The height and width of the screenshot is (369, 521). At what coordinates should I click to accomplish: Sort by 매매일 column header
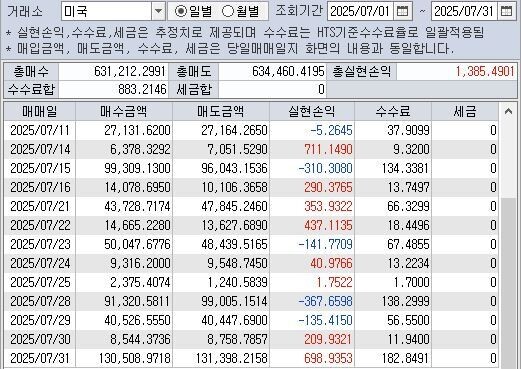(40, 111)
